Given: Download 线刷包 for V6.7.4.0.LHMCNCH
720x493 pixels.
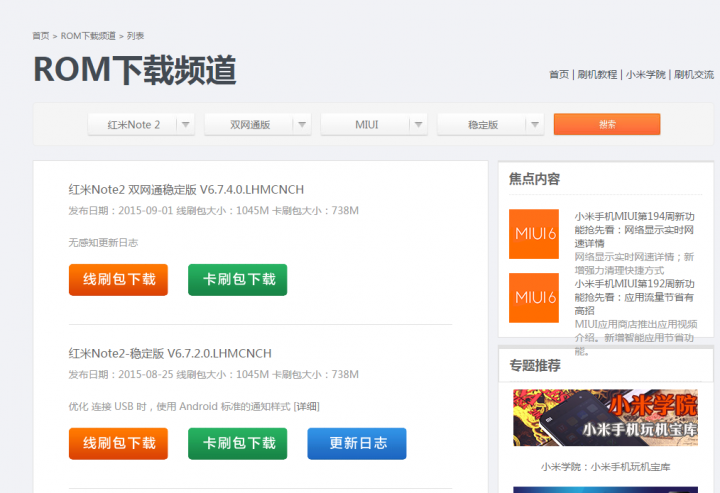Looking at the screenshot, I should 118,280.
